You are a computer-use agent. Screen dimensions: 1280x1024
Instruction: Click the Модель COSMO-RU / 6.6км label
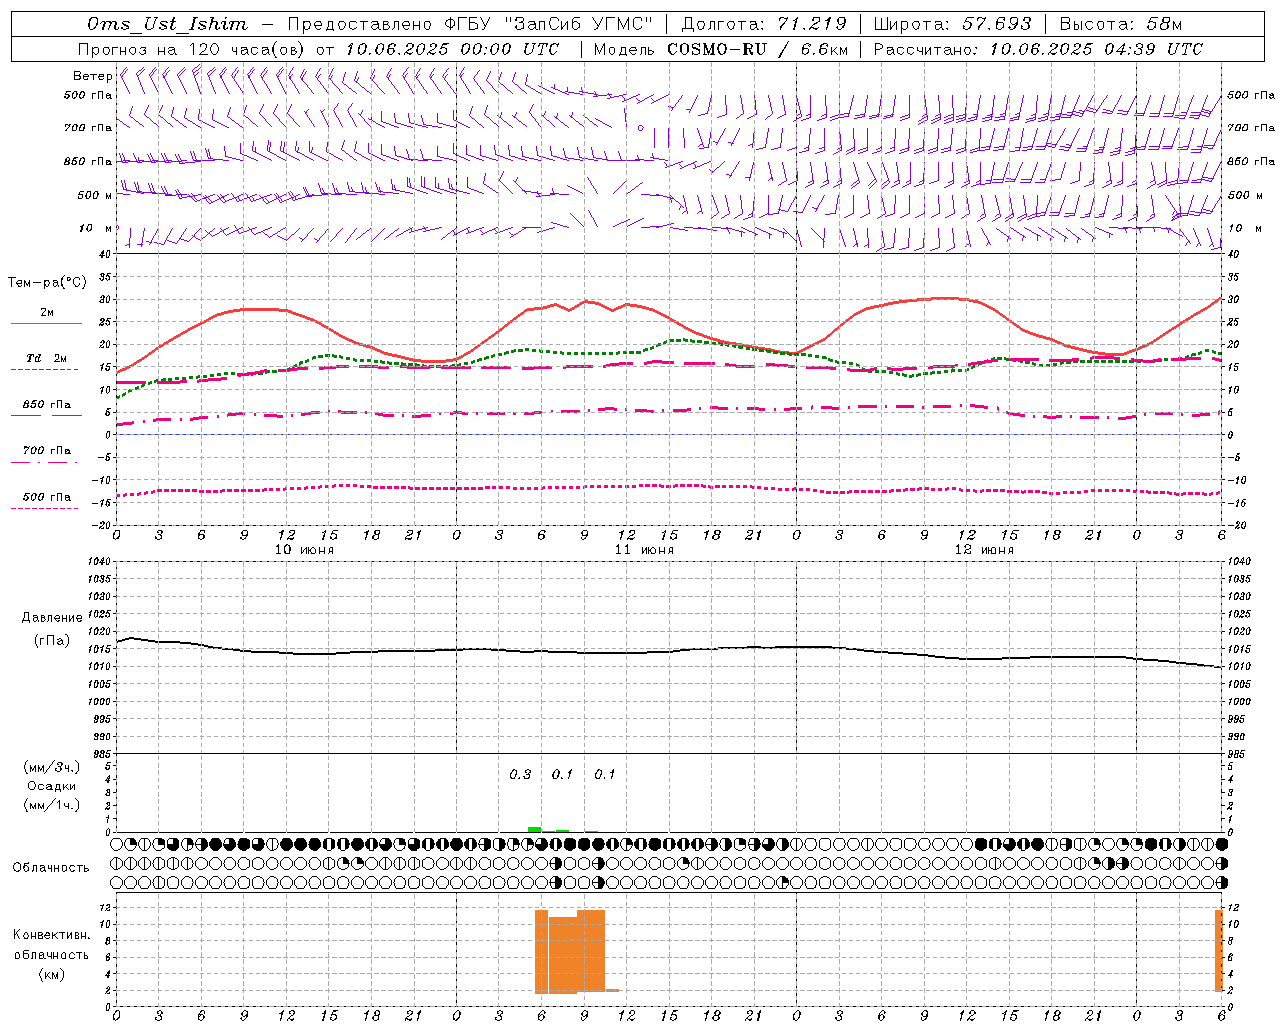[x=721, y=49]
